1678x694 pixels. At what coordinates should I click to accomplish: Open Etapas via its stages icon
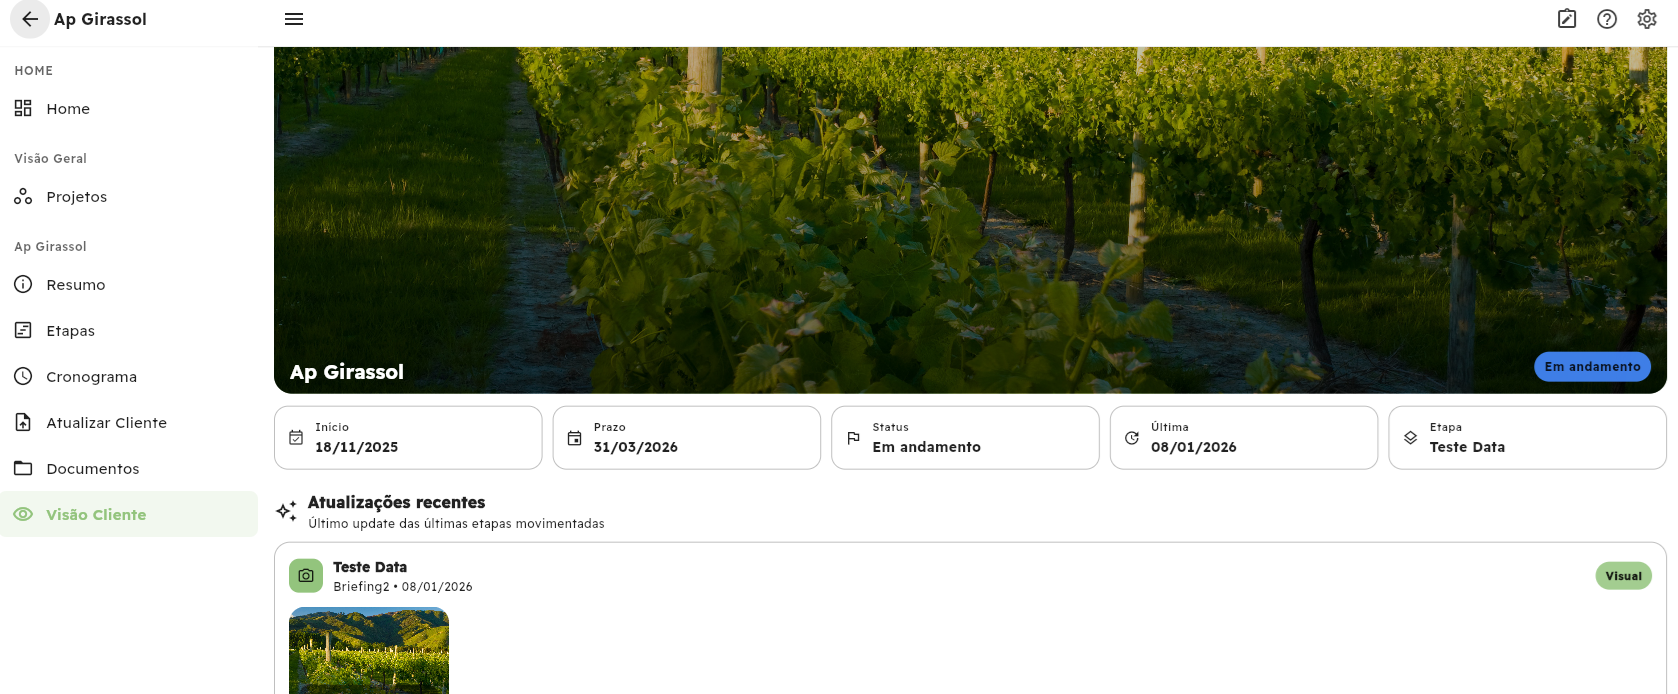(x=23, y=330)
